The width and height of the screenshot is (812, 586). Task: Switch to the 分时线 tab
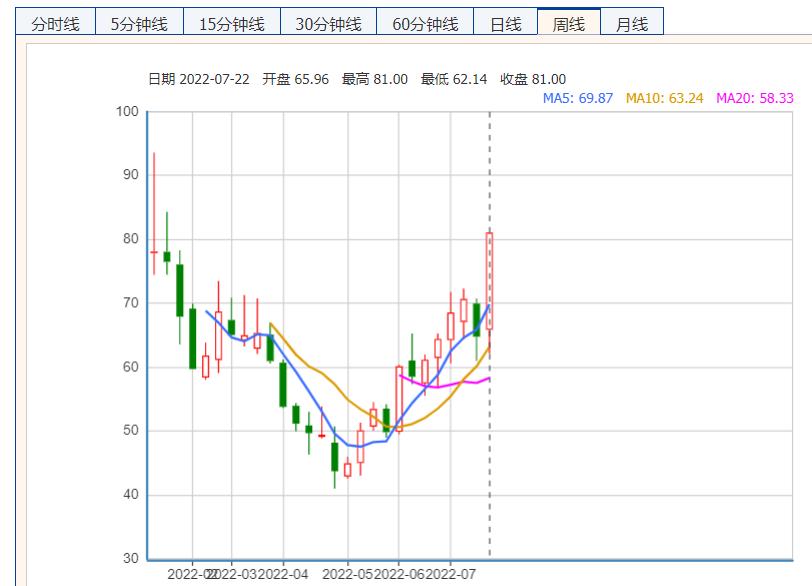tap(56, 24)
